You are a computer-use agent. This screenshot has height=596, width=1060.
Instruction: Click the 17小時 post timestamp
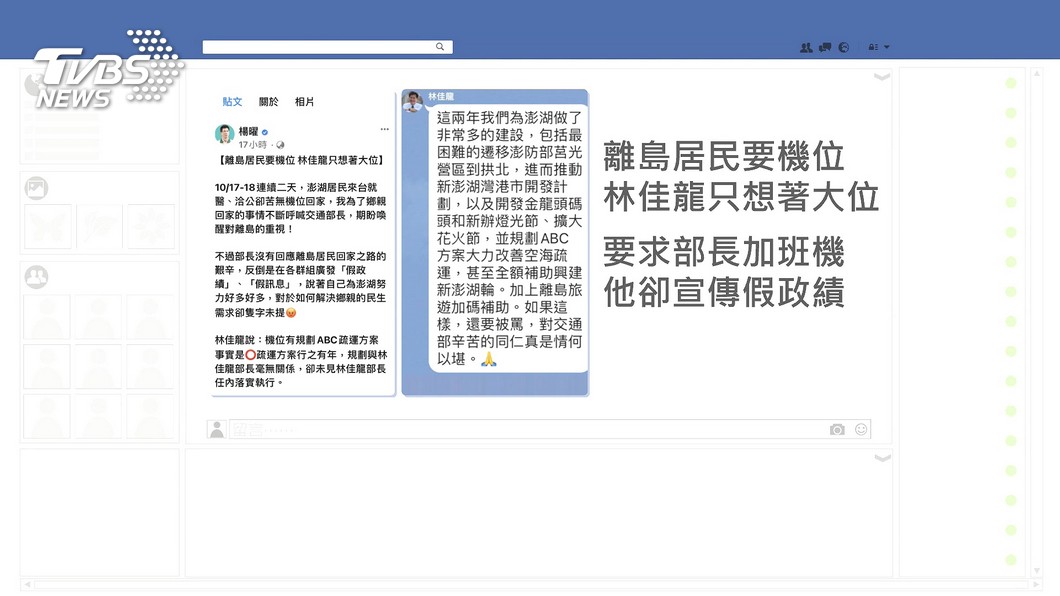coord(252,145)
